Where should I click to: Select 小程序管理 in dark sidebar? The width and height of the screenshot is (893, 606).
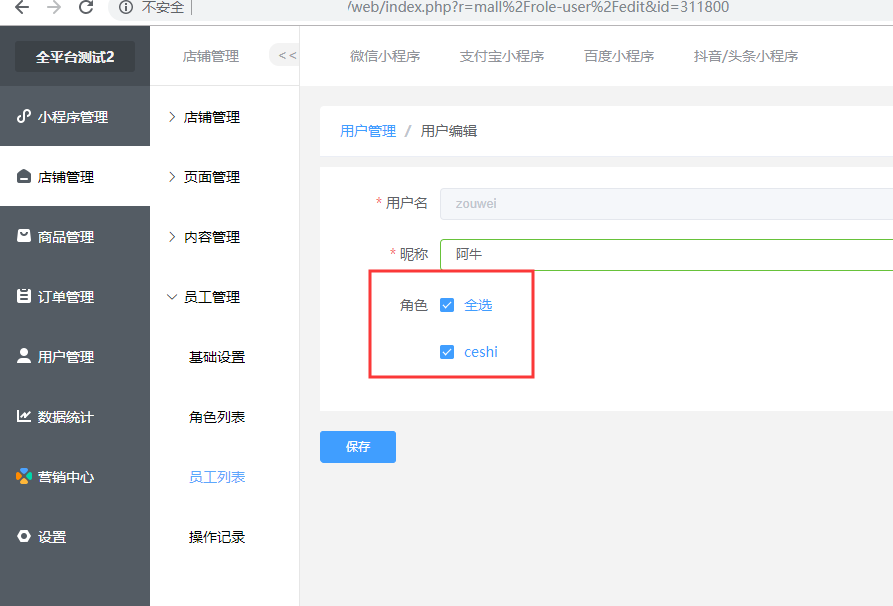[75, 116]
